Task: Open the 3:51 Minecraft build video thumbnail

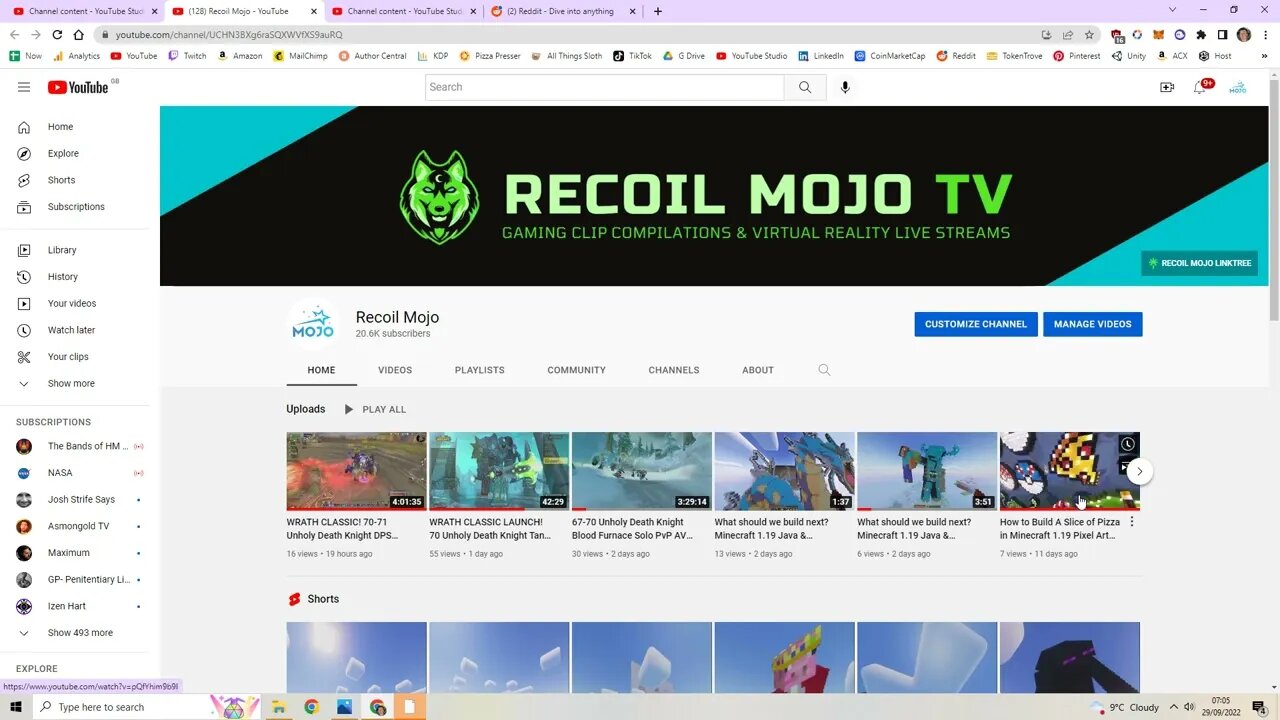Action: (x=927, y=471)
